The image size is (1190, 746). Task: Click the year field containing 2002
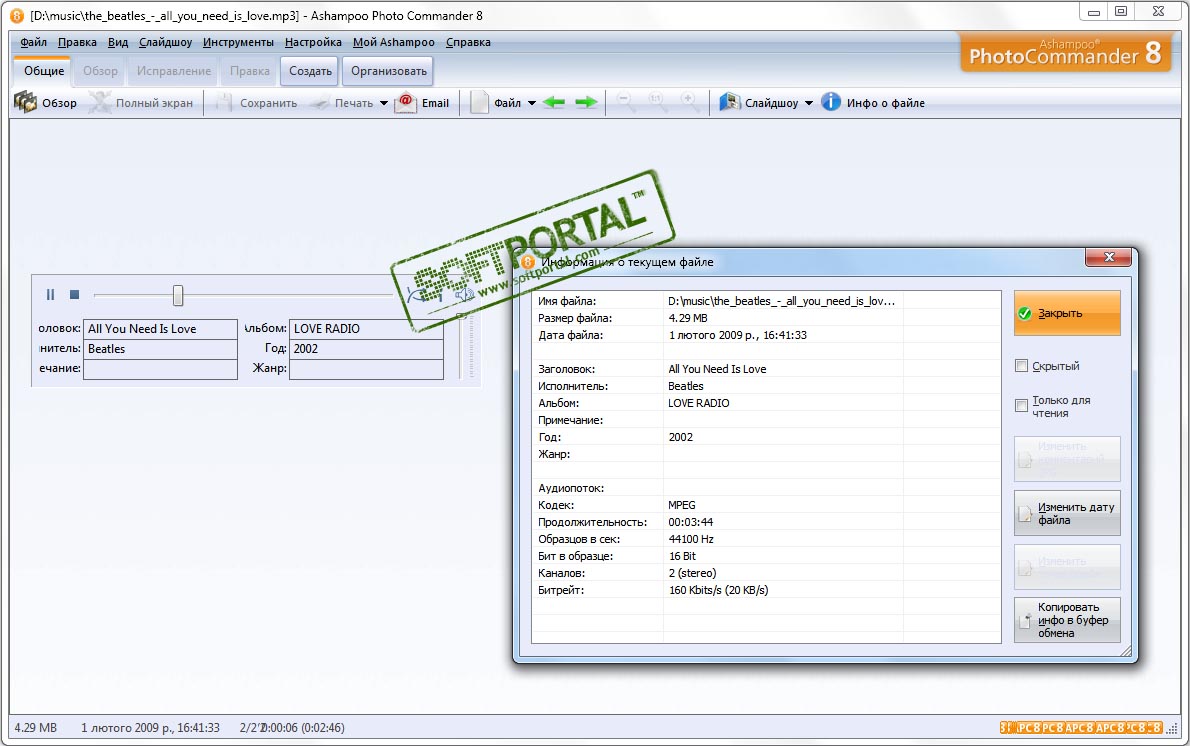point(367,349)
